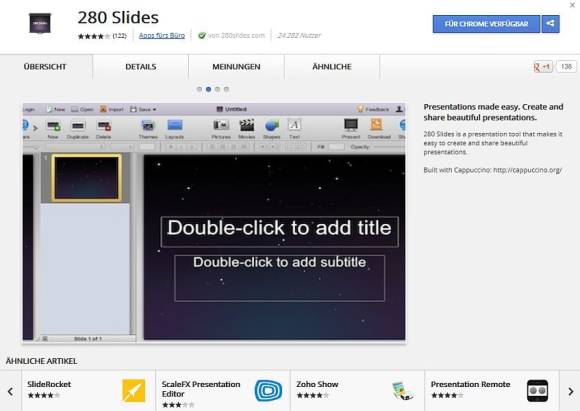Image resolution: width=580 pixels, height=411 pixels.
Task: Select the fourth screenshot pager dot
Action: click(226, 89)
